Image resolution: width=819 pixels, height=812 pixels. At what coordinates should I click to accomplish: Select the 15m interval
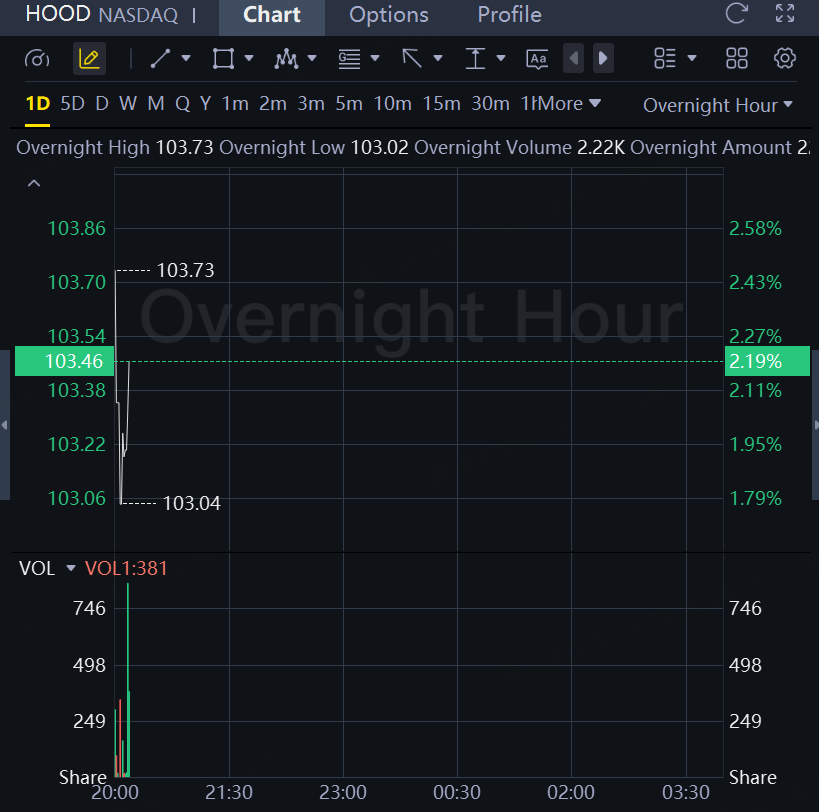coord(441,104)
